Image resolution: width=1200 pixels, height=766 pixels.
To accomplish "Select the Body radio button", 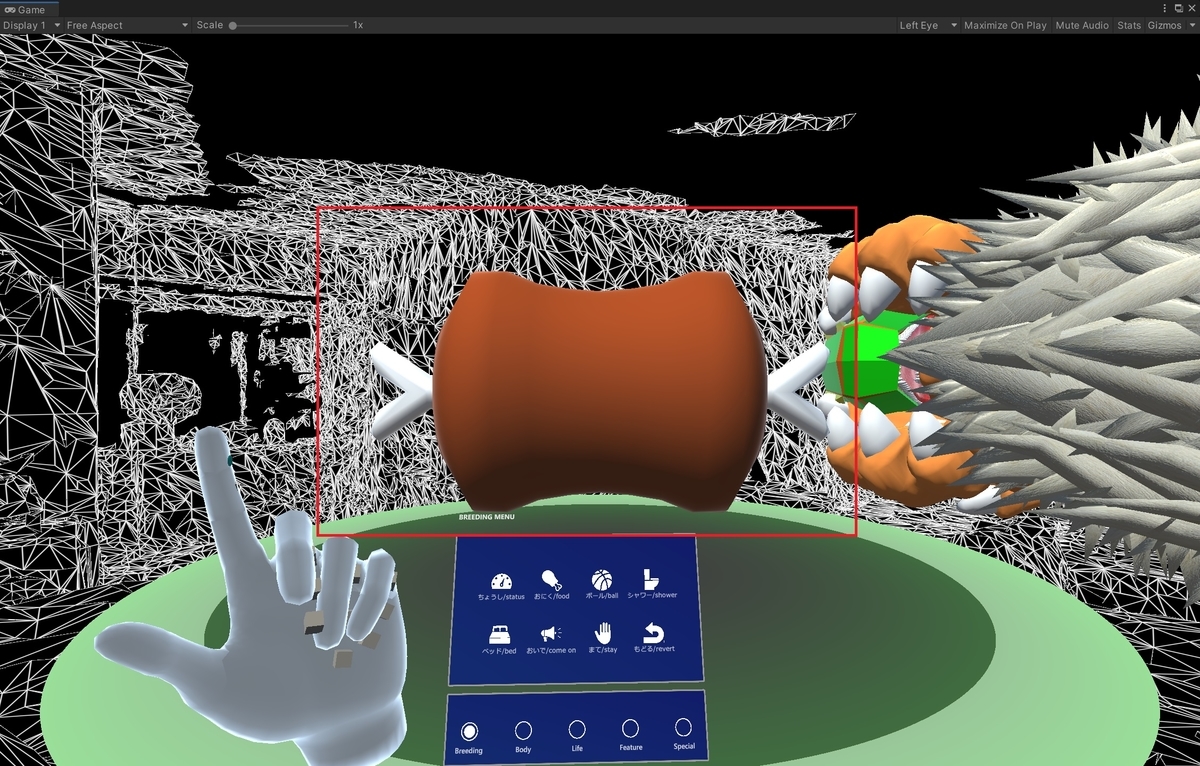I will (523, 731).
